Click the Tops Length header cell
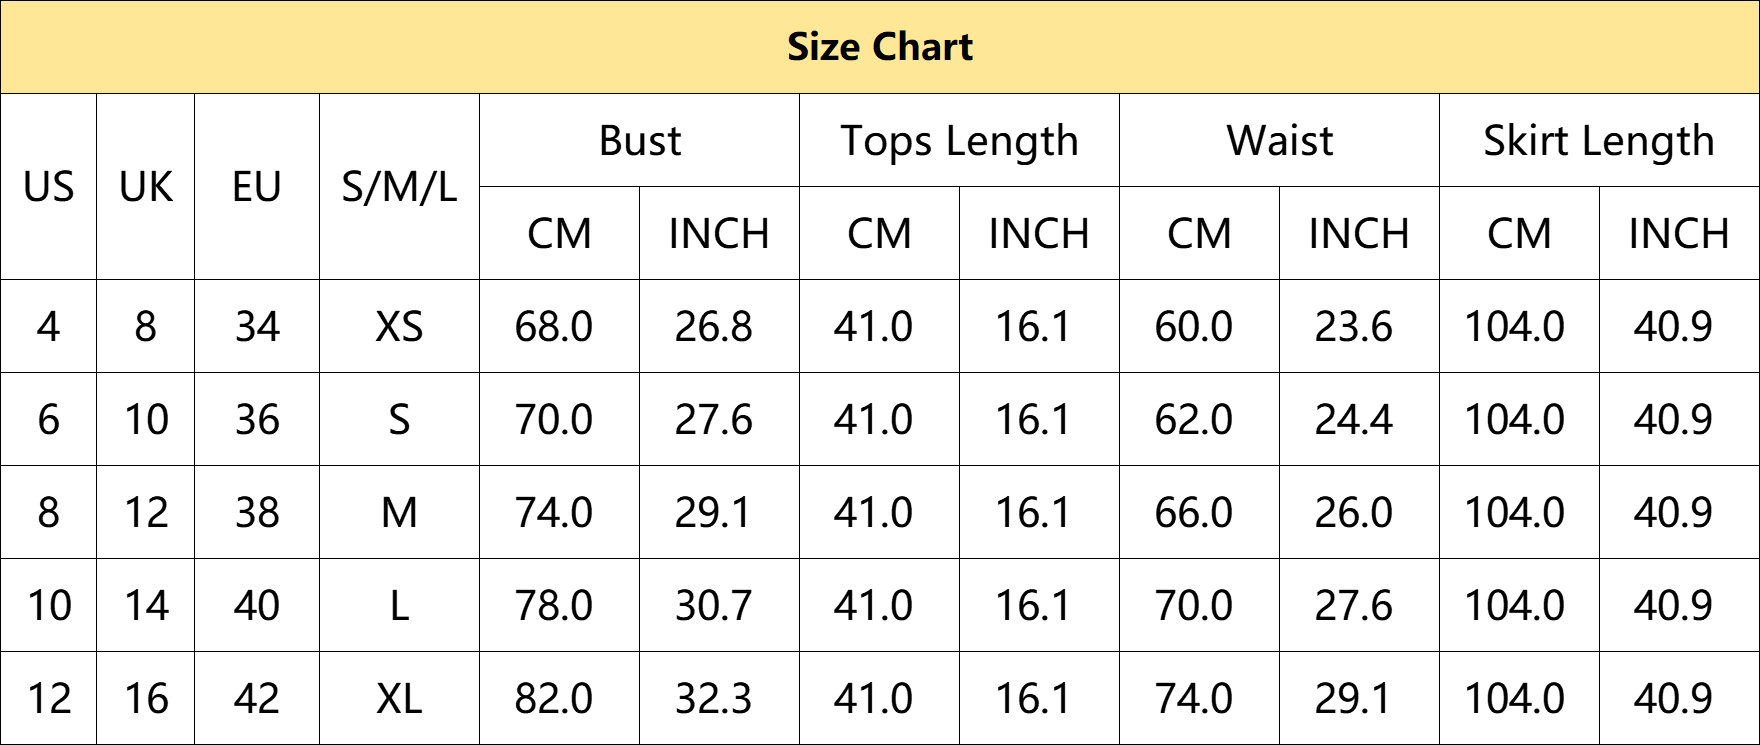 [959, 140]
